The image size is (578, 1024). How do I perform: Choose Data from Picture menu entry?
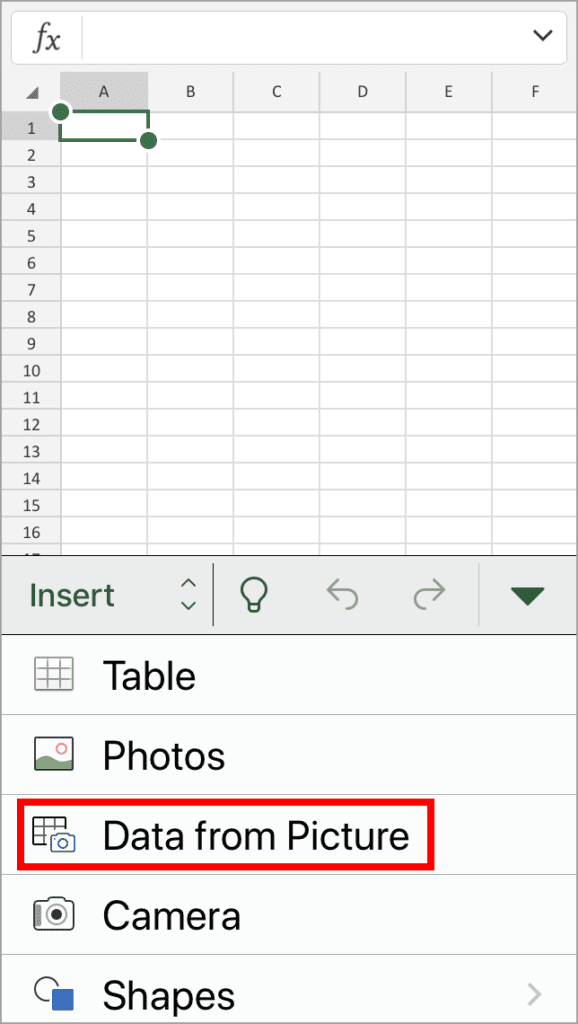257,835
